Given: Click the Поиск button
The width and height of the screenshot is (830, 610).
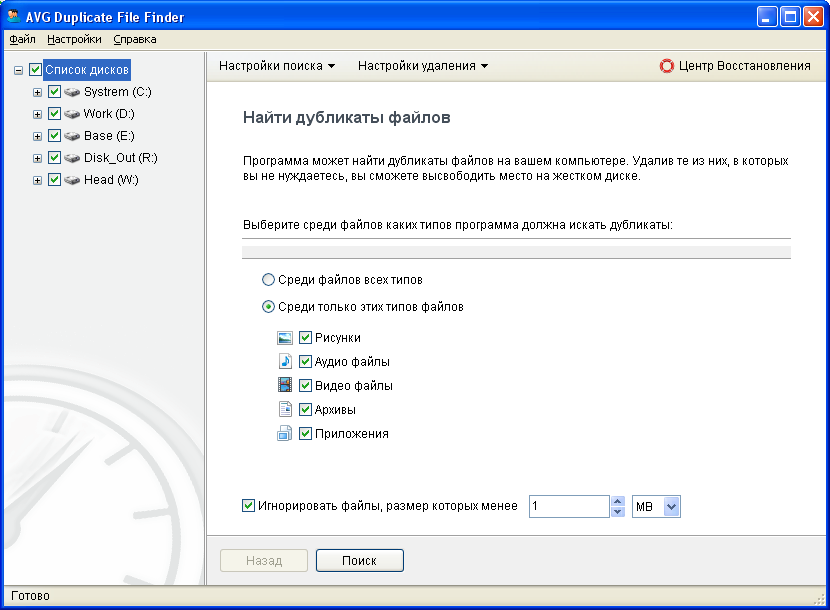Looking at the screenshot, I should pos(359,560).
